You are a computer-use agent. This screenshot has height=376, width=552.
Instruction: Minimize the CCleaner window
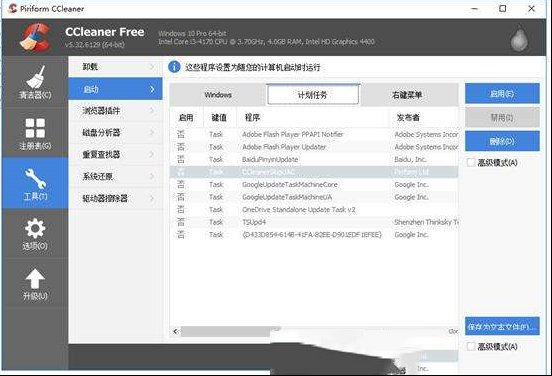coord(475,8)
